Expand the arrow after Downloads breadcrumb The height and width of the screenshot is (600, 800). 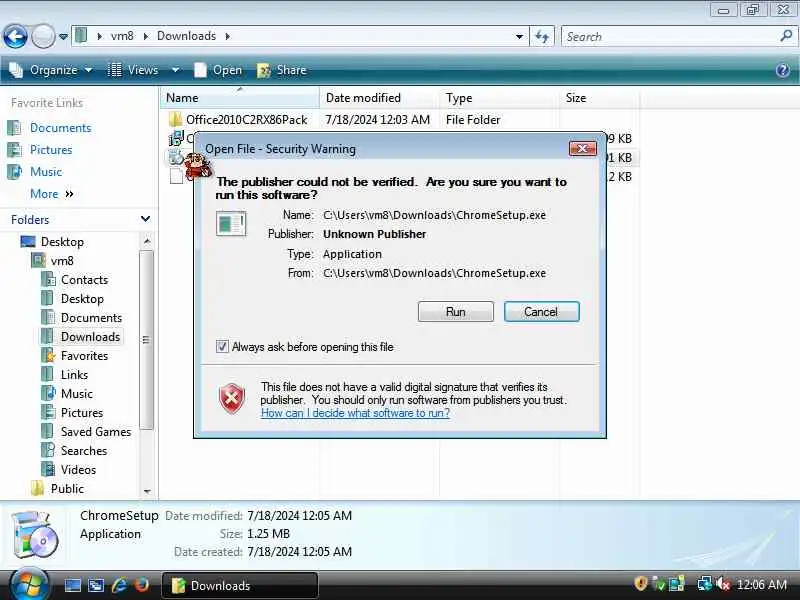tap(228, 36)
